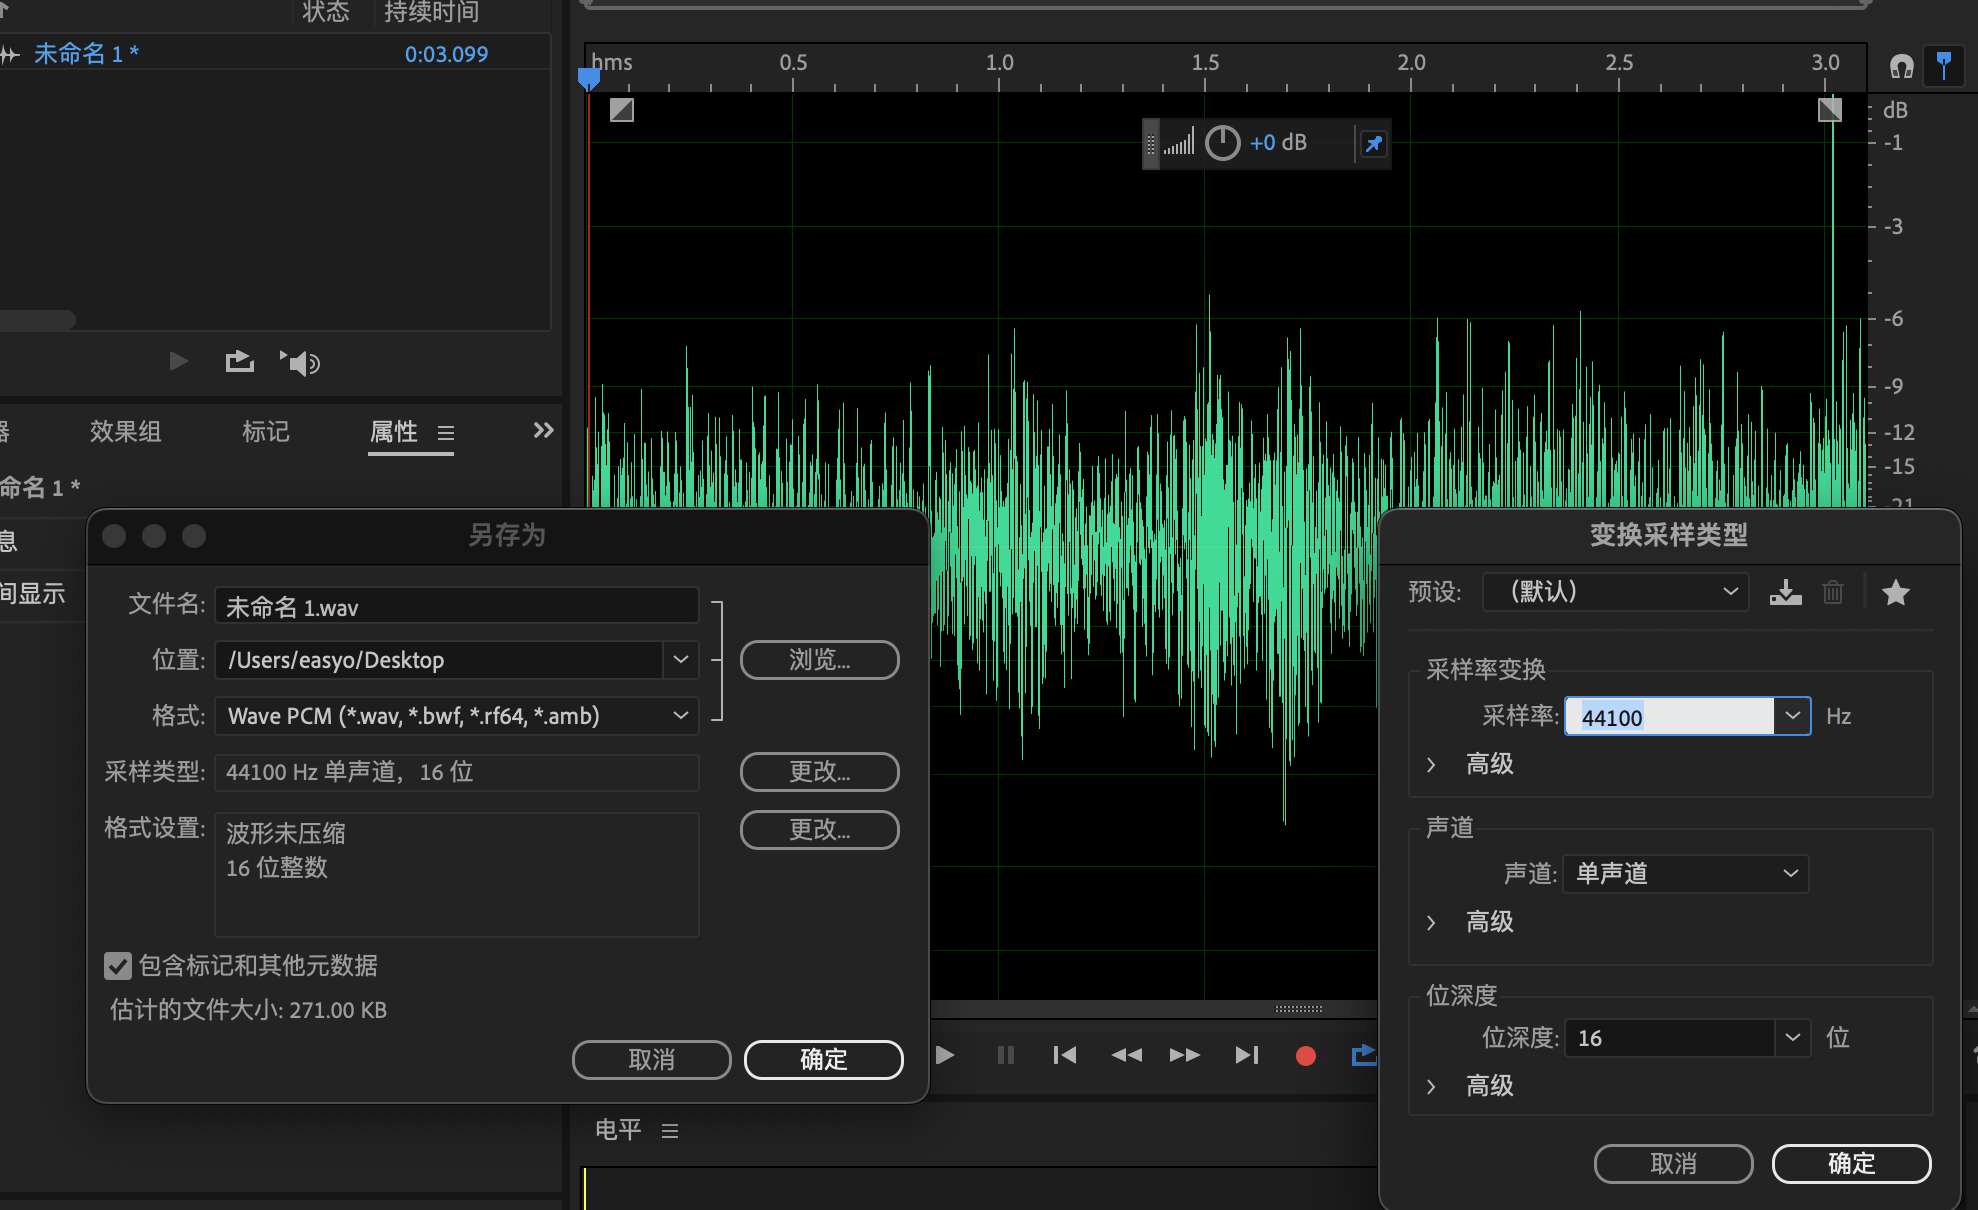Image resolution: width=1978 pixels, height=1210 pixels.
Task: Open the Properties panel menu icon
Action: (446, 433)
